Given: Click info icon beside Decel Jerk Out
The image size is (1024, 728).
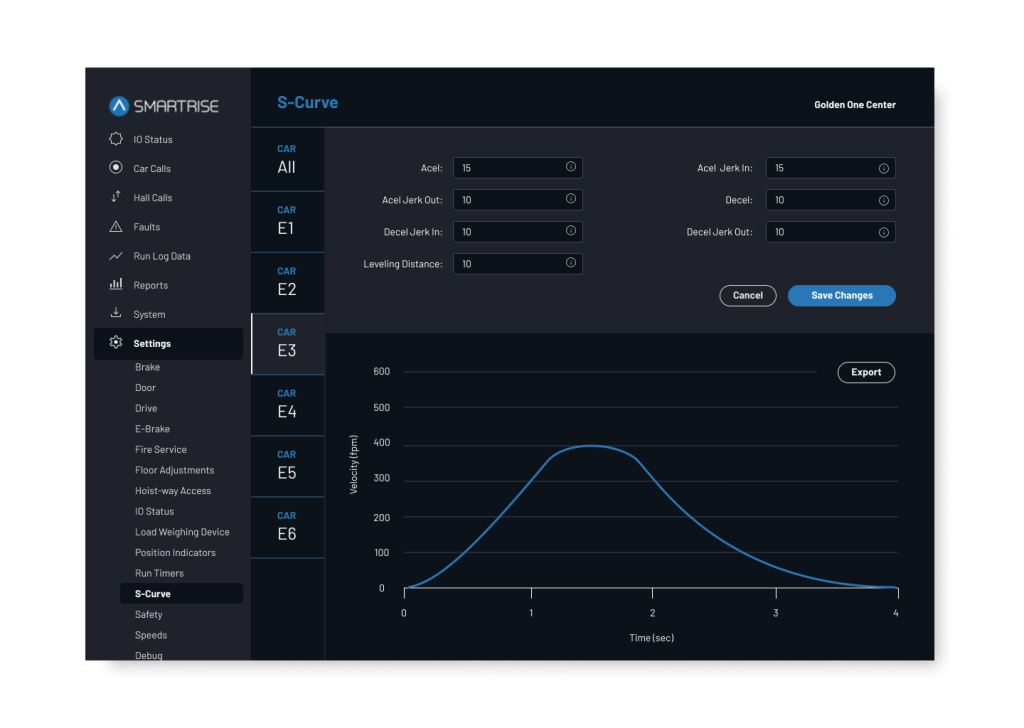Looking at the screenshot, I should (883, 232).
